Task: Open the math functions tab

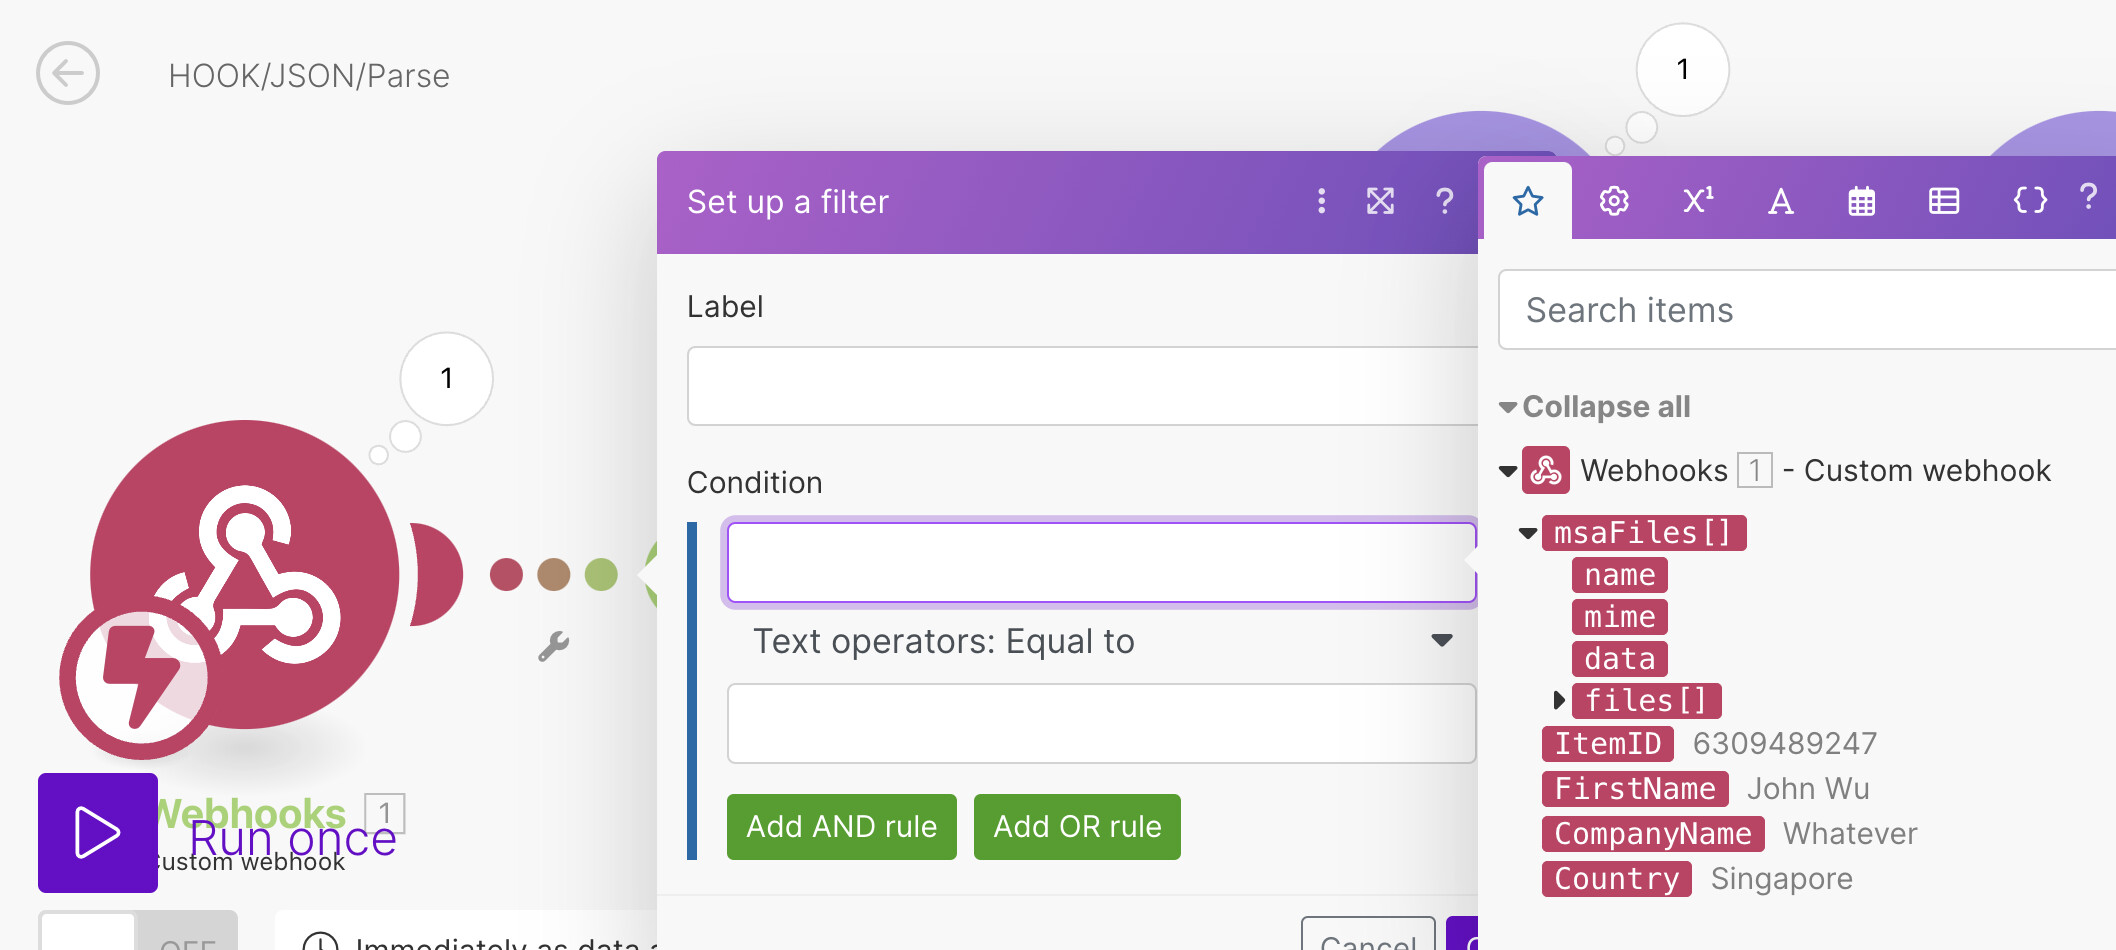Action: [x=1697, y=201]
